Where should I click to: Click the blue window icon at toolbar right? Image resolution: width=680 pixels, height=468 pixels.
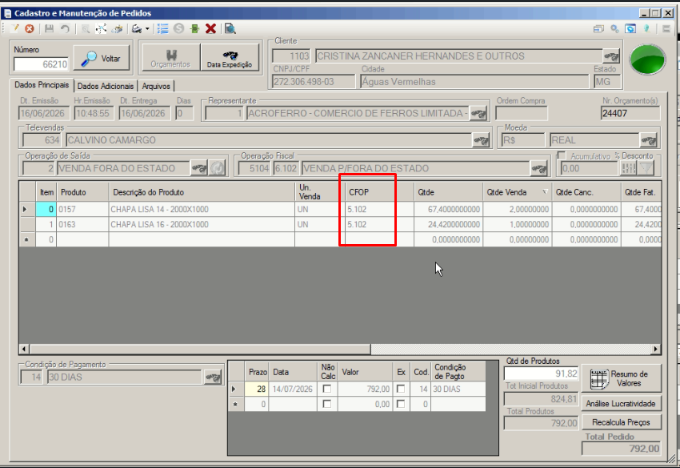tap(631, 29)
